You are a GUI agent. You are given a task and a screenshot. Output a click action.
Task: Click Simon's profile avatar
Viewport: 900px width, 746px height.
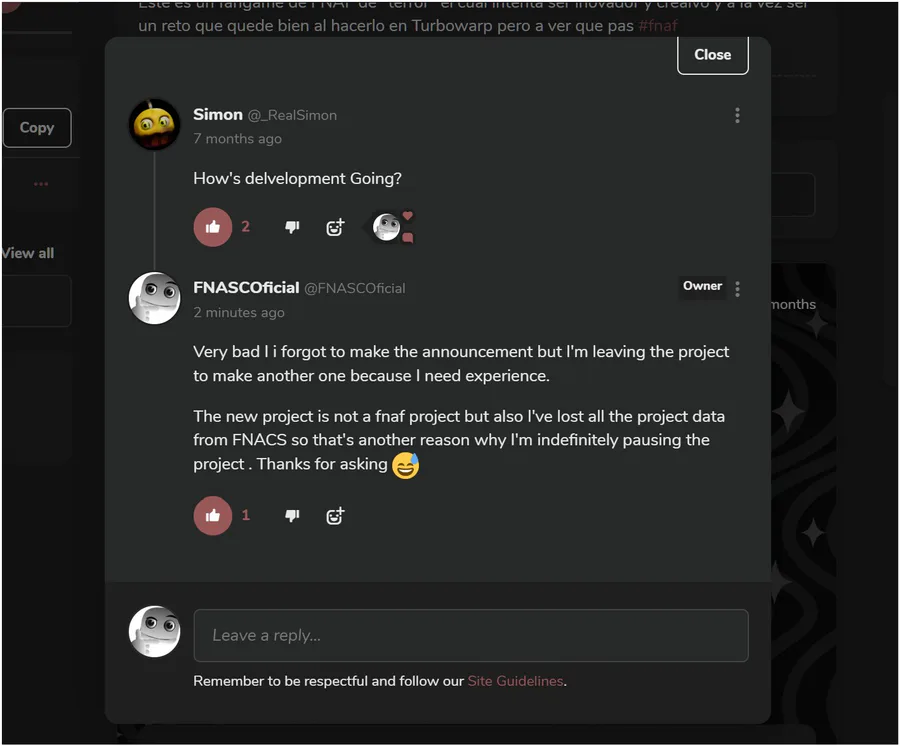tap(155, 125)
